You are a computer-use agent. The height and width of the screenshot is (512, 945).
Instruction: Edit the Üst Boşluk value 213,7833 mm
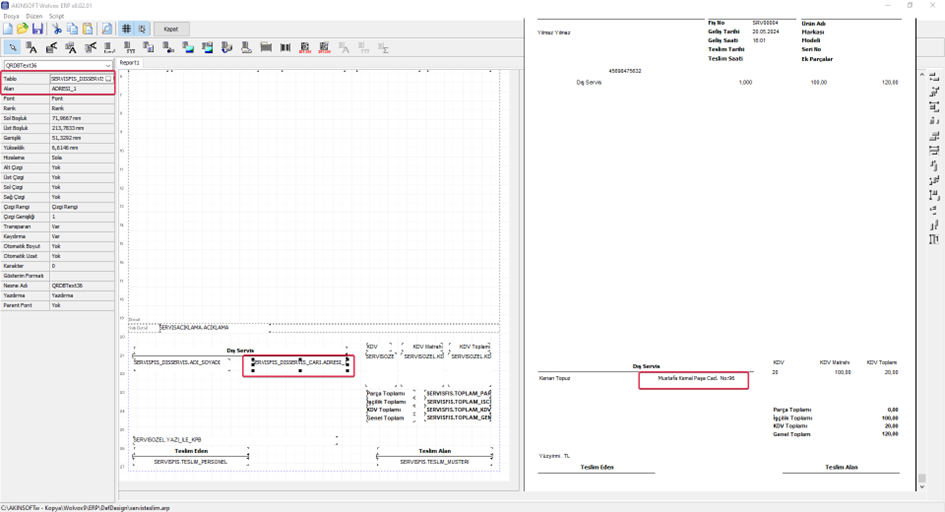[81, 128]
